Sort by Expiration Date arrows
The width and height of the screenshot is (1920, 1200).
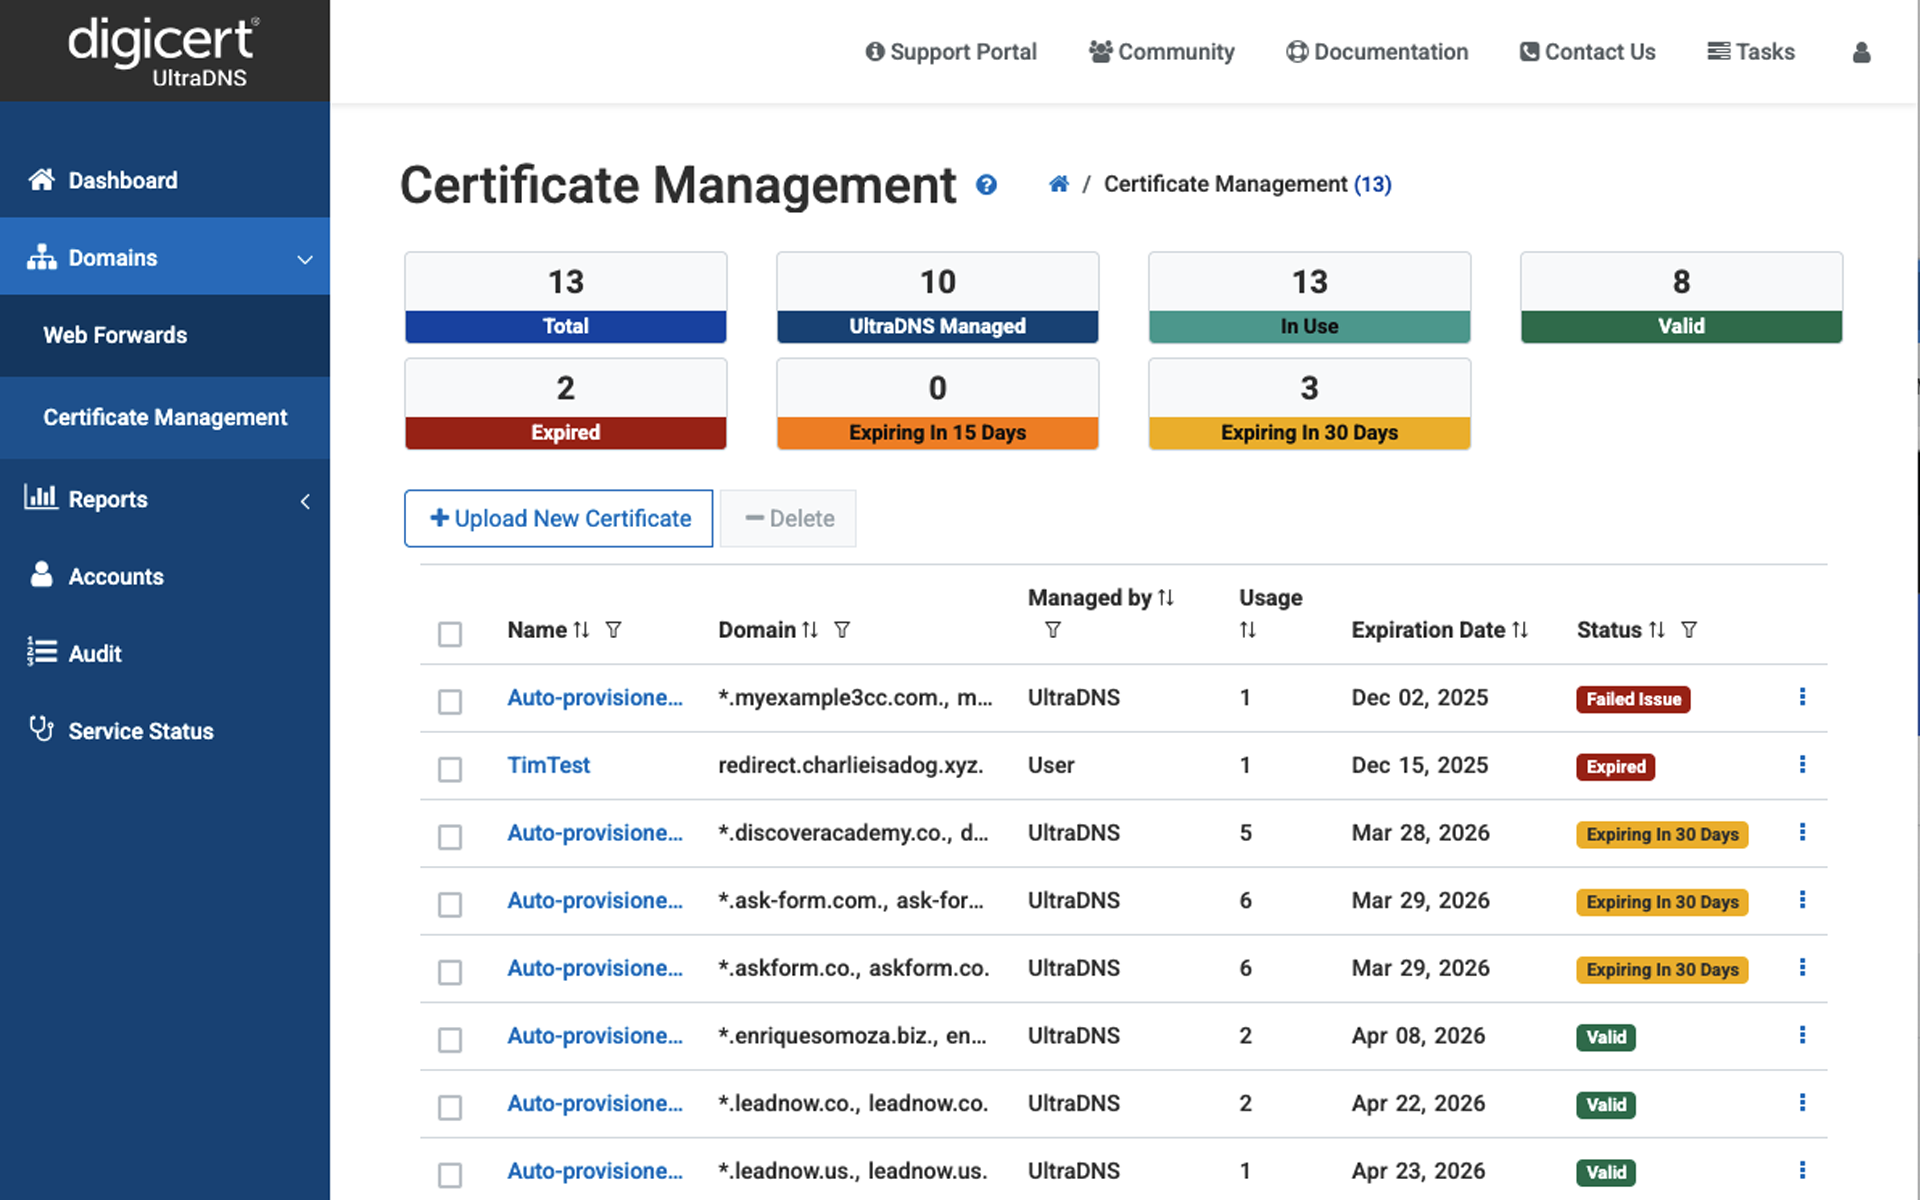click(1520, 630)
